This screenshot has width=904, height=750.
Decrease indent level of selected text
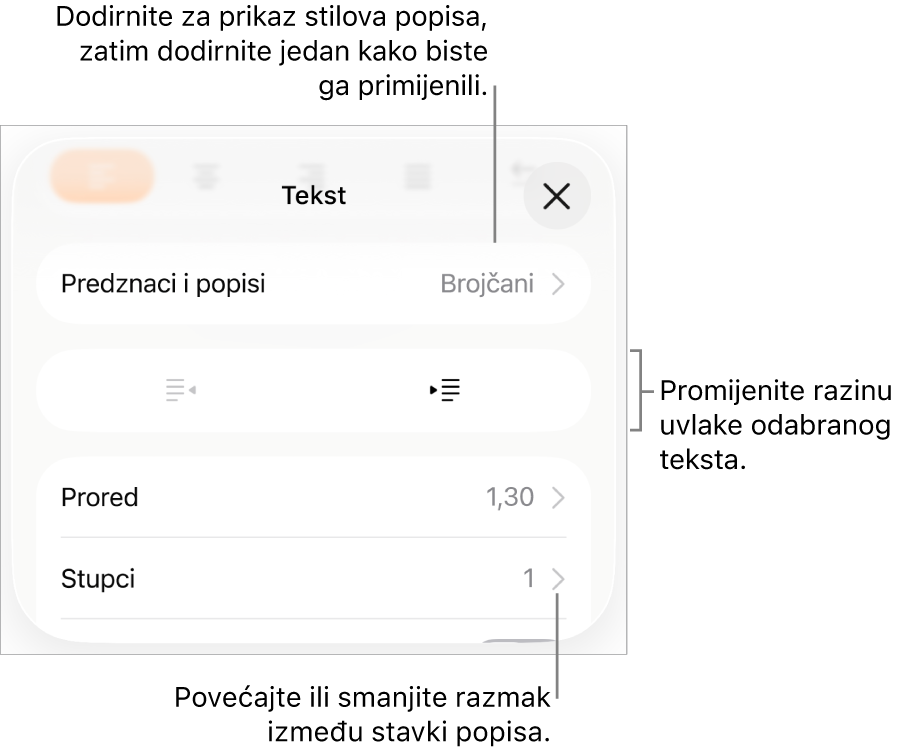(180, 390)
